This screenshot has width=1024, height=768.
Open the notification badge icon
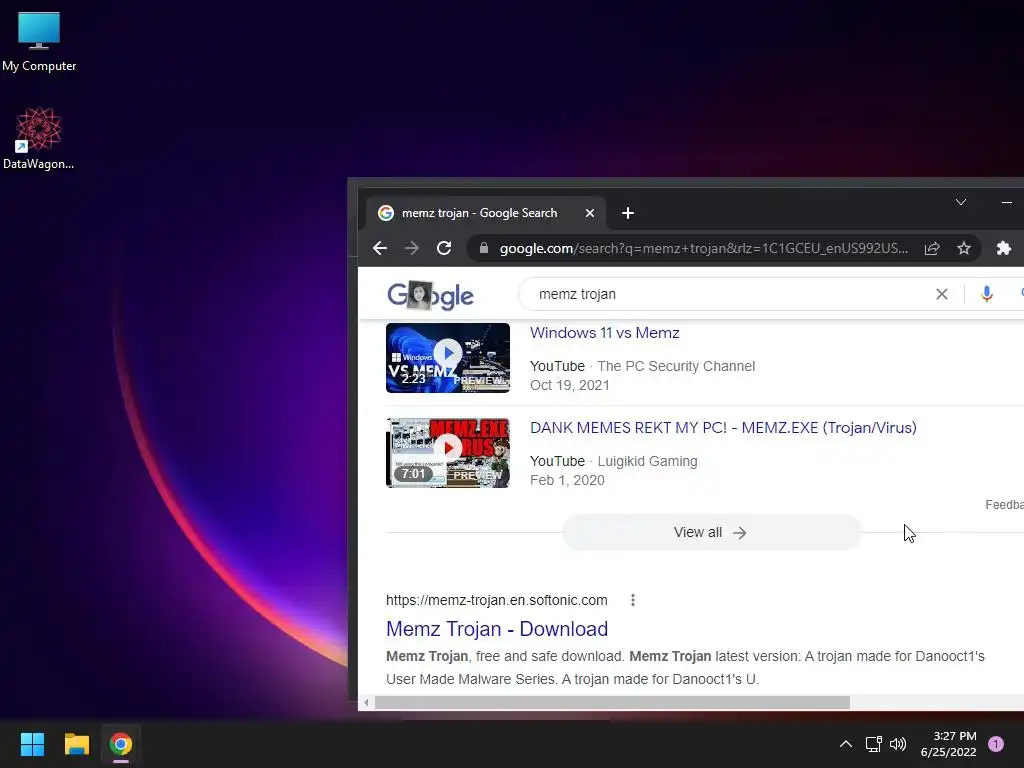coord(996,744)
